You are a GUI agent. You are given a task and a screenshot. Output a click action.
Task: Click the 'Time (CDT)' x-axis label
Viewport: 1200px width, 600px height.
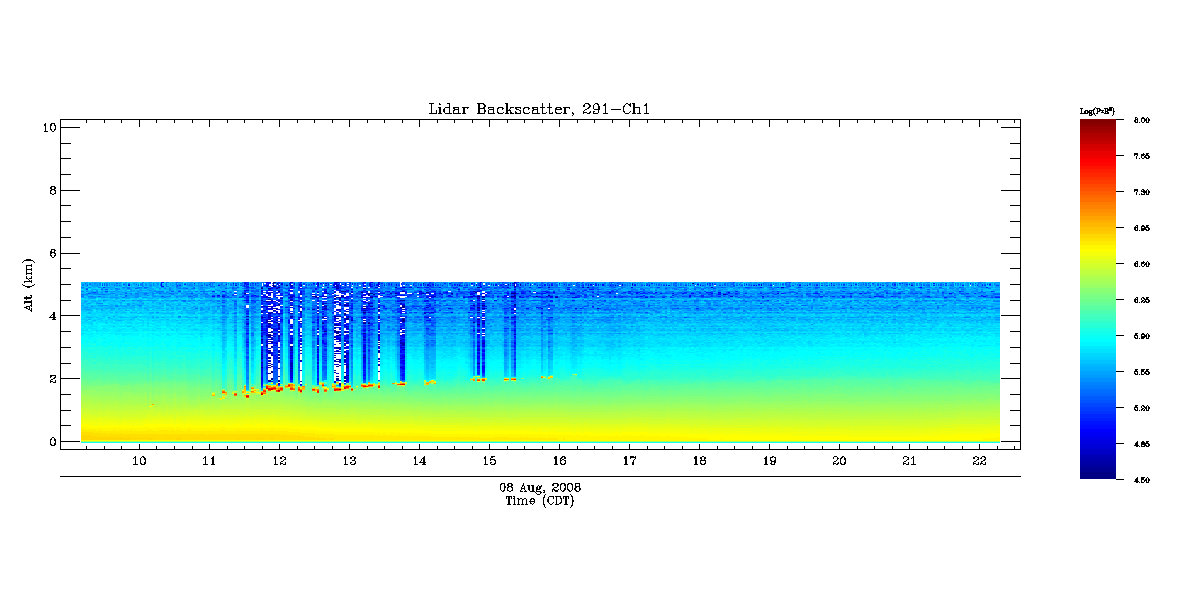[x=540, y=500]
